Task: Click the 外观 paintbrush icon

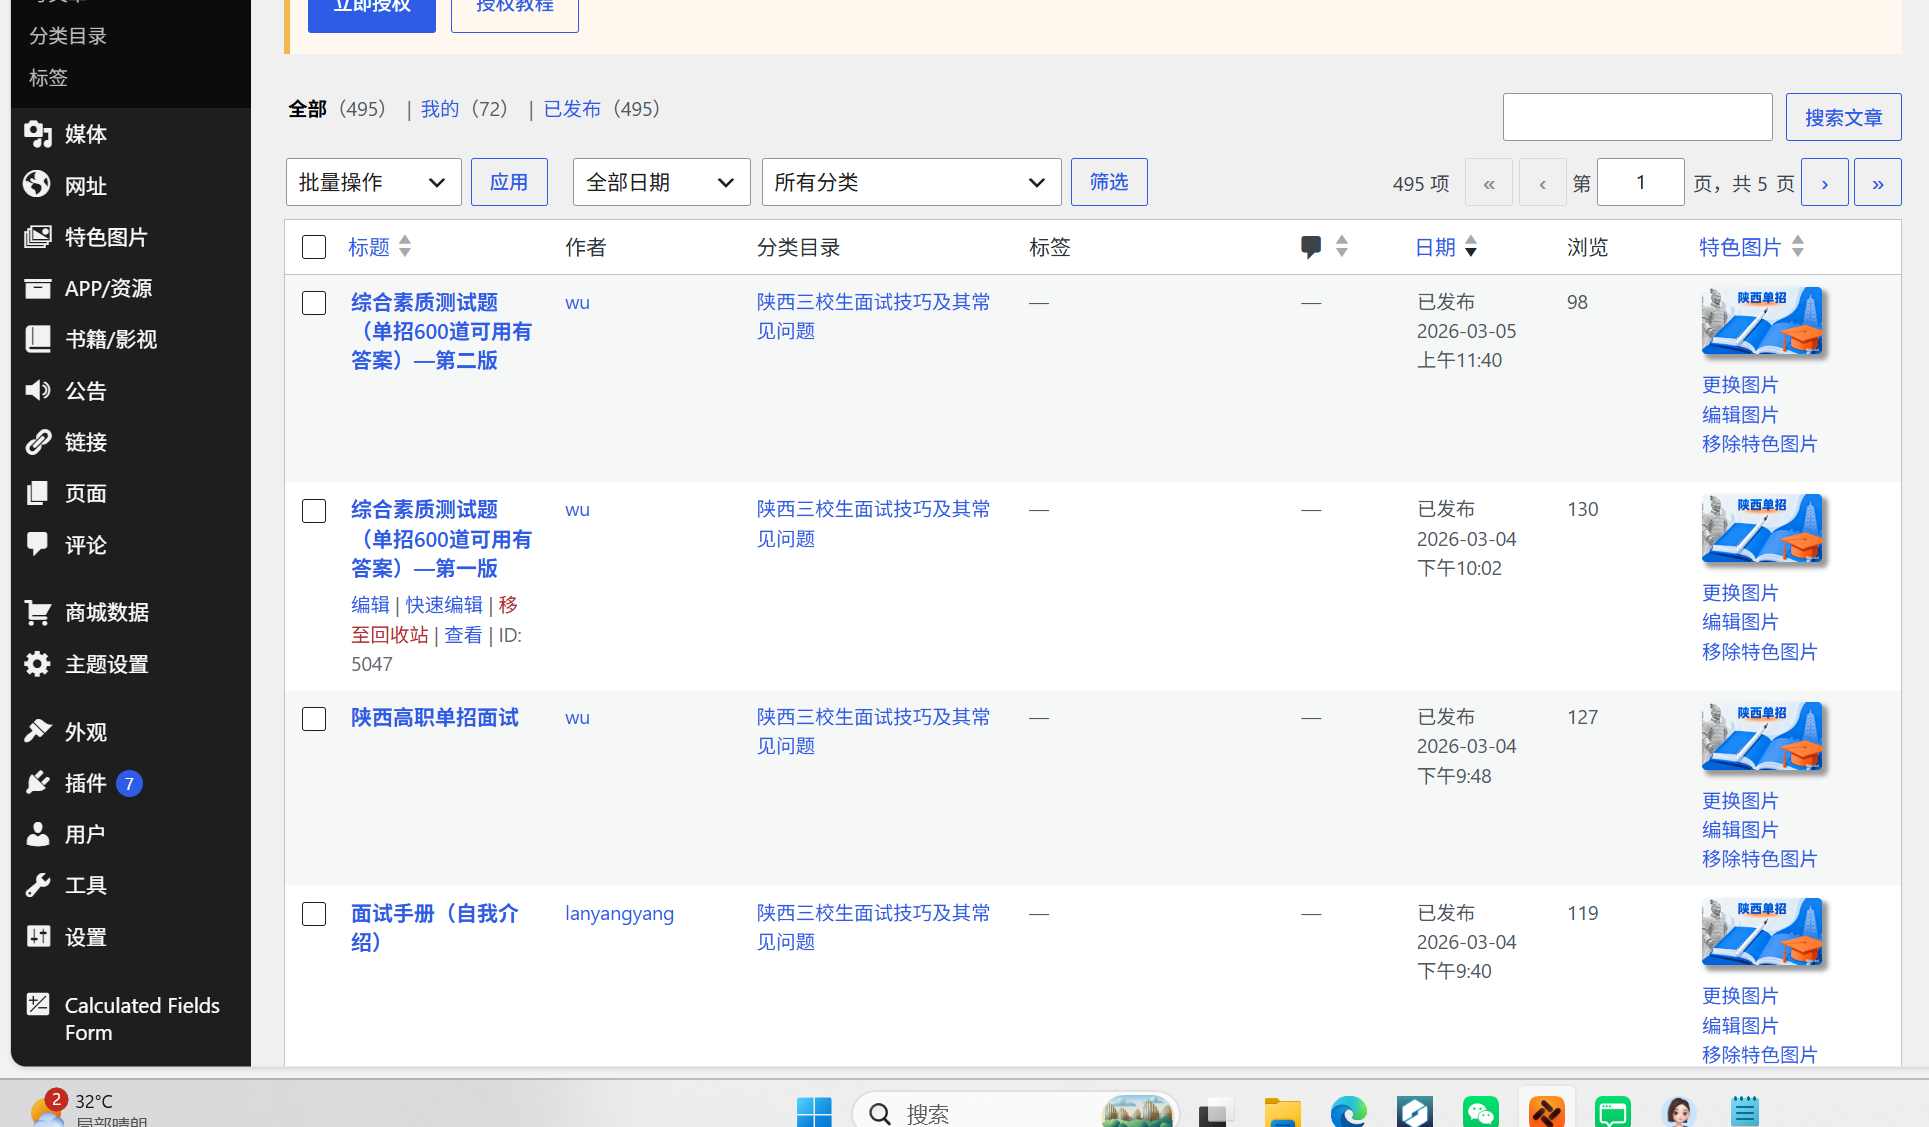Action: (38, 732)
